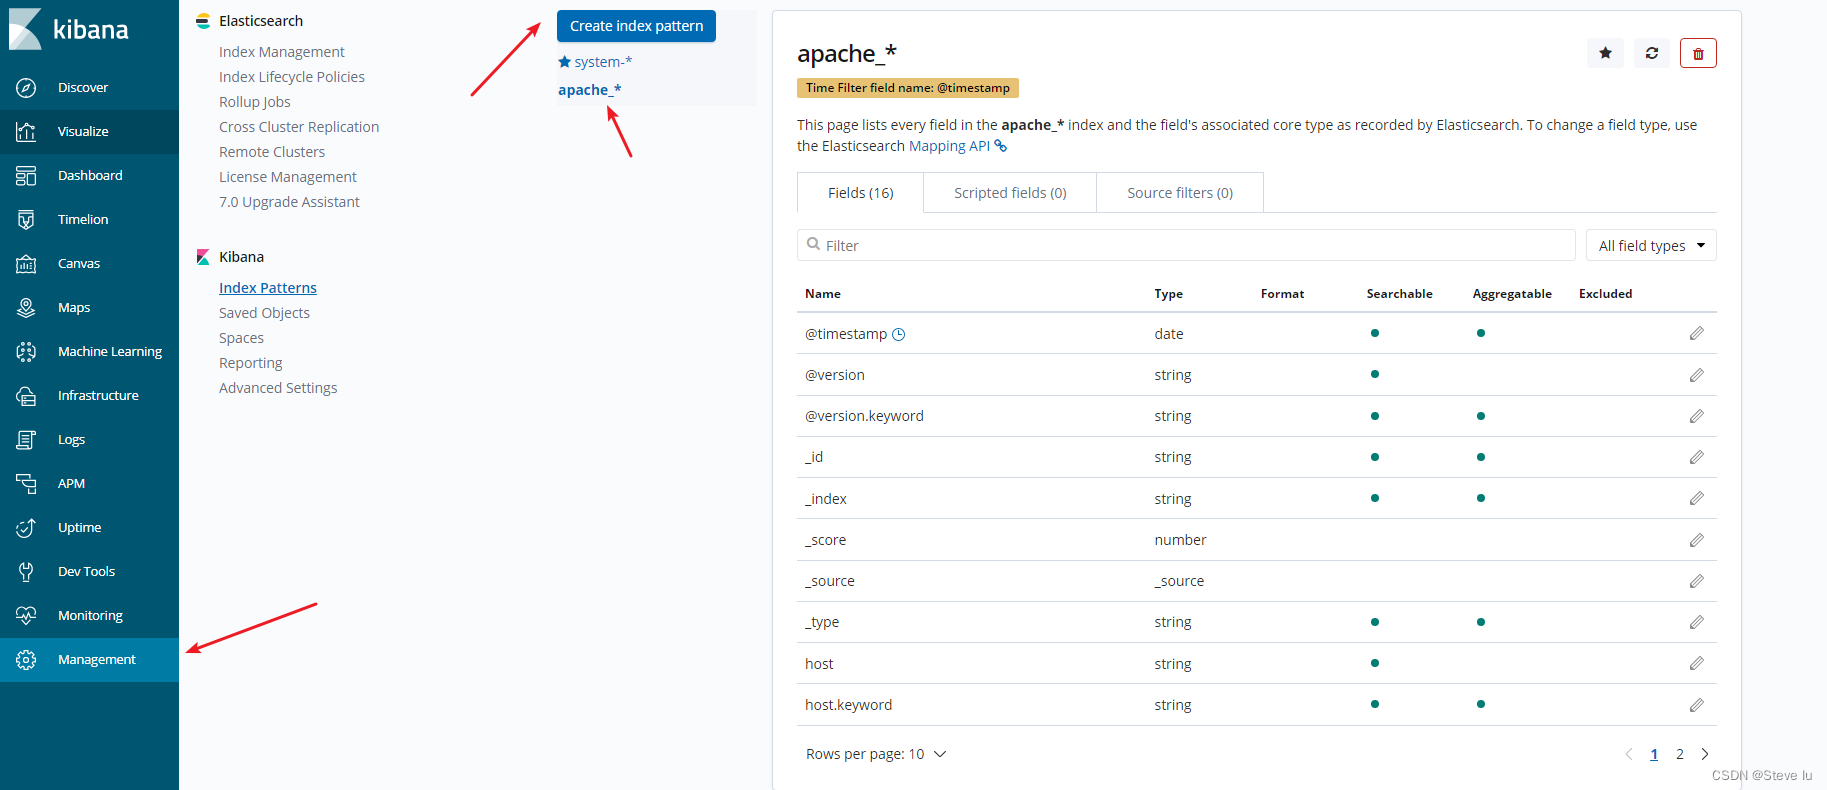This screenshot has height=790, width=1827.
Task: Click Create index pattern button
Action: pyautogui.click(x=636, y=26)
